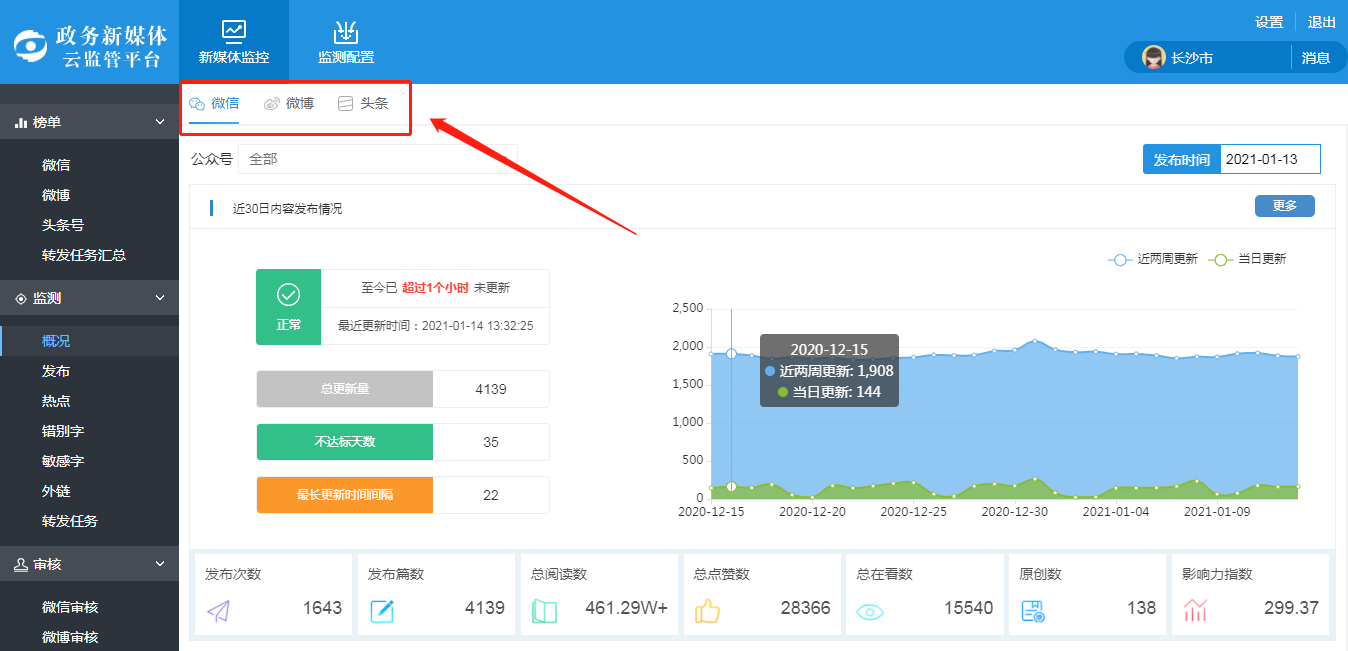1348x651 pixels.
Task: Click the user avatar next to 长沙市
Action: click(1153, 58)
